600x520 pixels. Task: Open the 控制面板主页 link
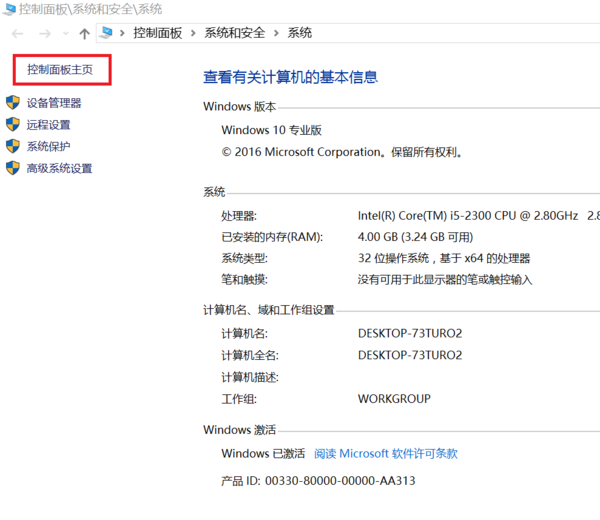[x=60, y=70]
